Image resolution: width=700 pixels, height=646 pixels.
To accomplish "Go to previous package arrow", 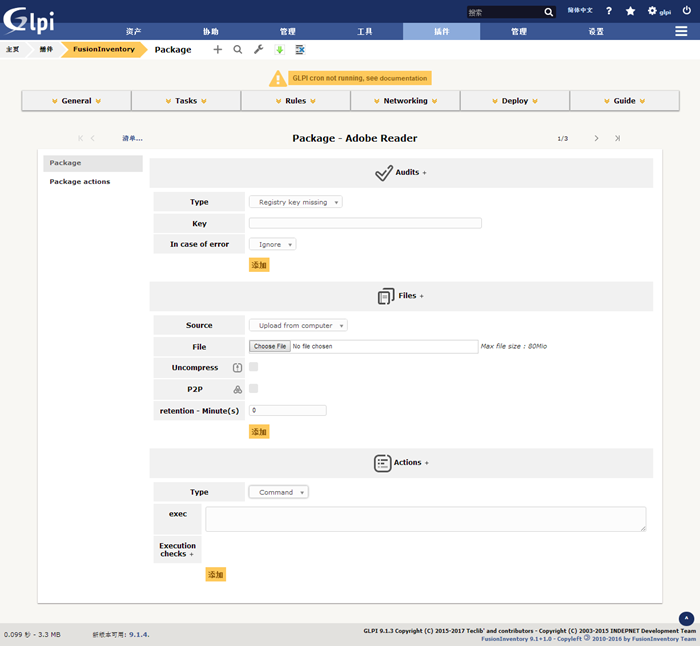I will [93, 138].
